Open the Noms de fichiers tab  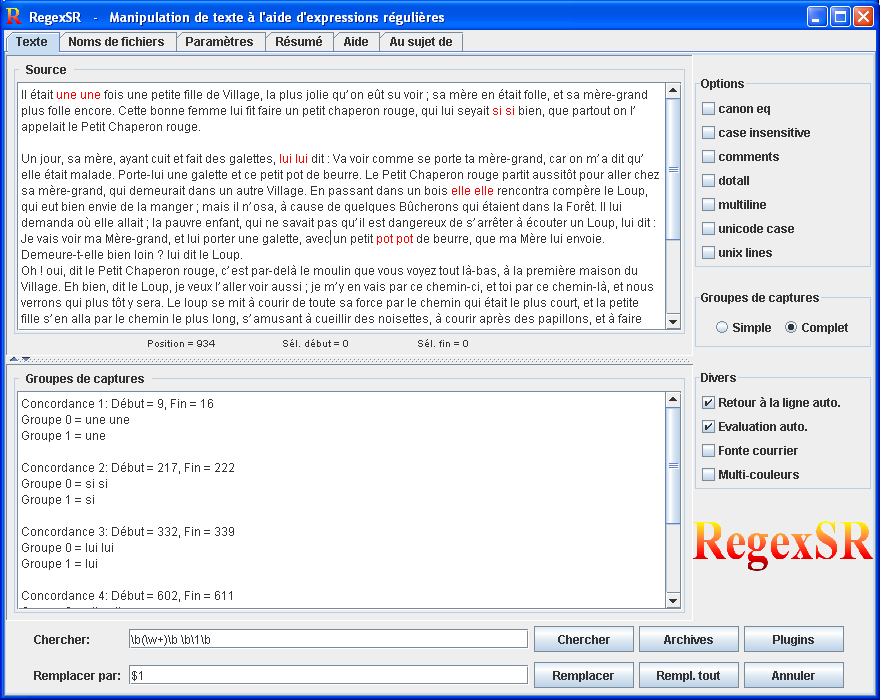tap(117, 42)
